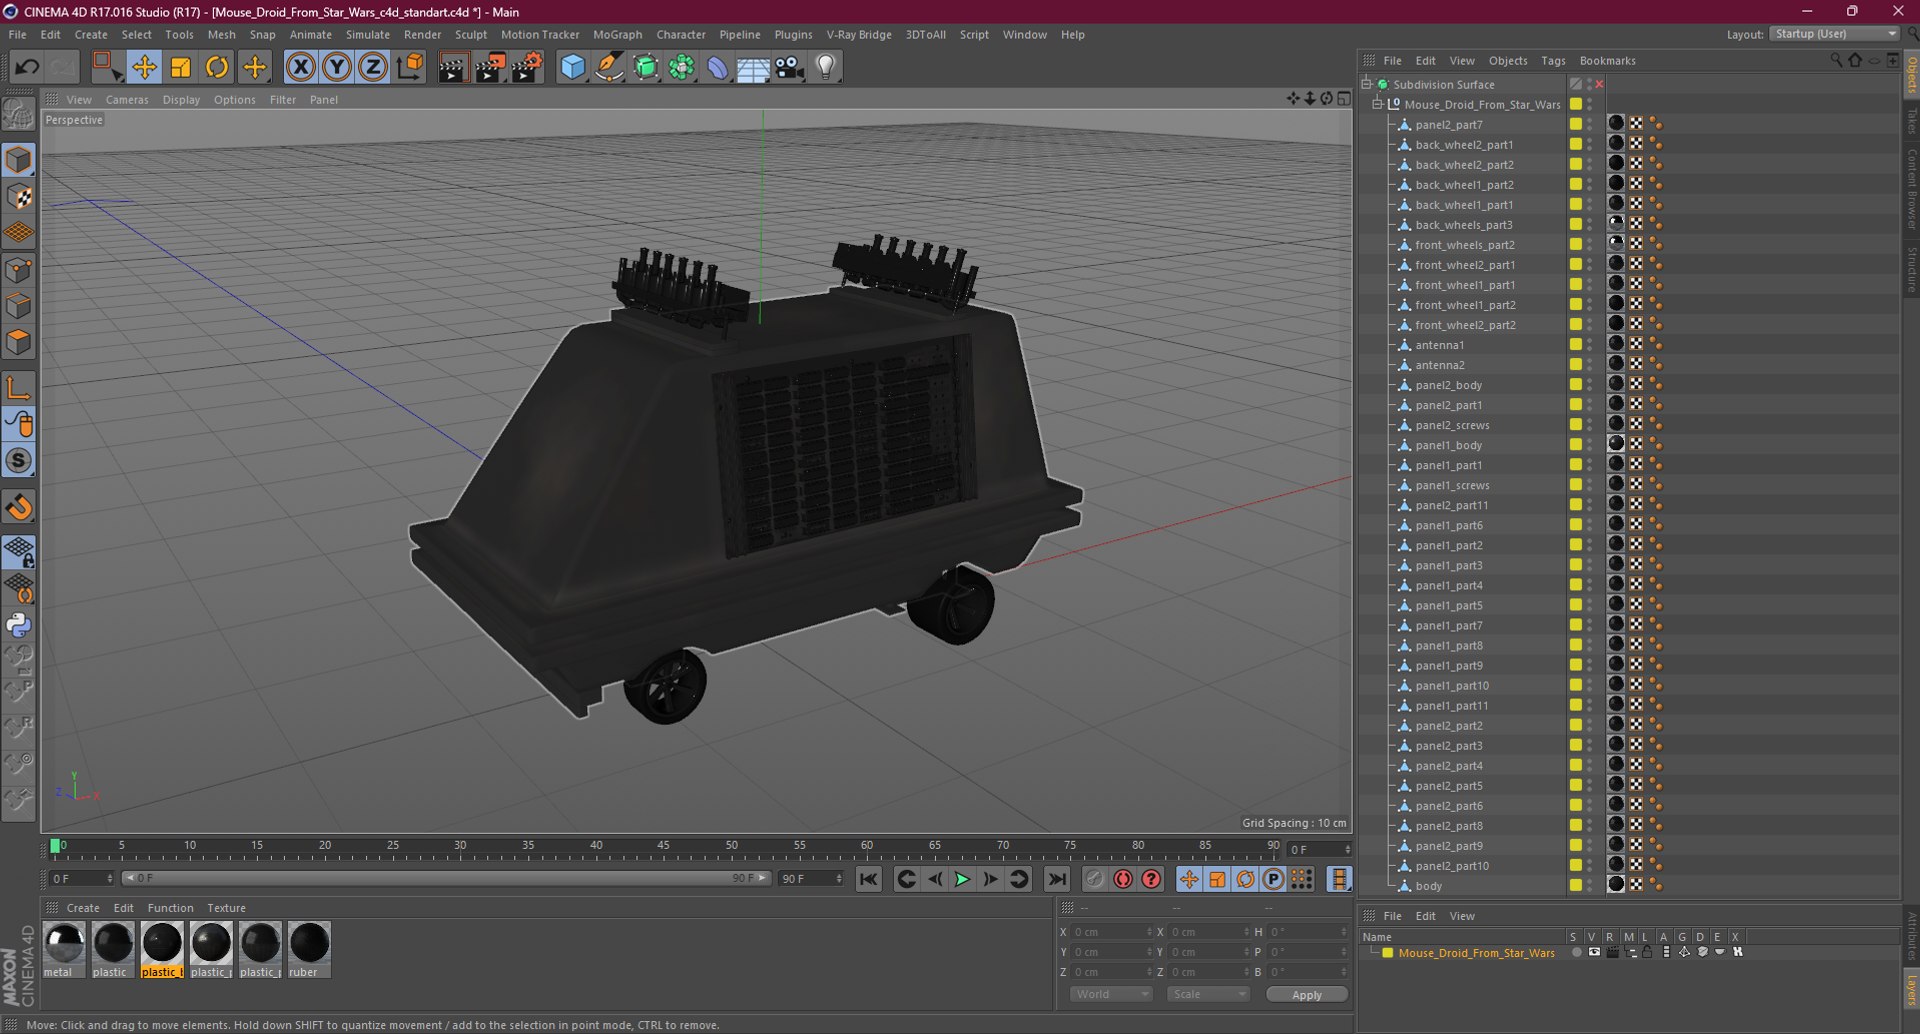Image resolution: width=1920 pixels, height=1034 pixels.
Task: Enable Points mode
Action: tap(19, 270)
